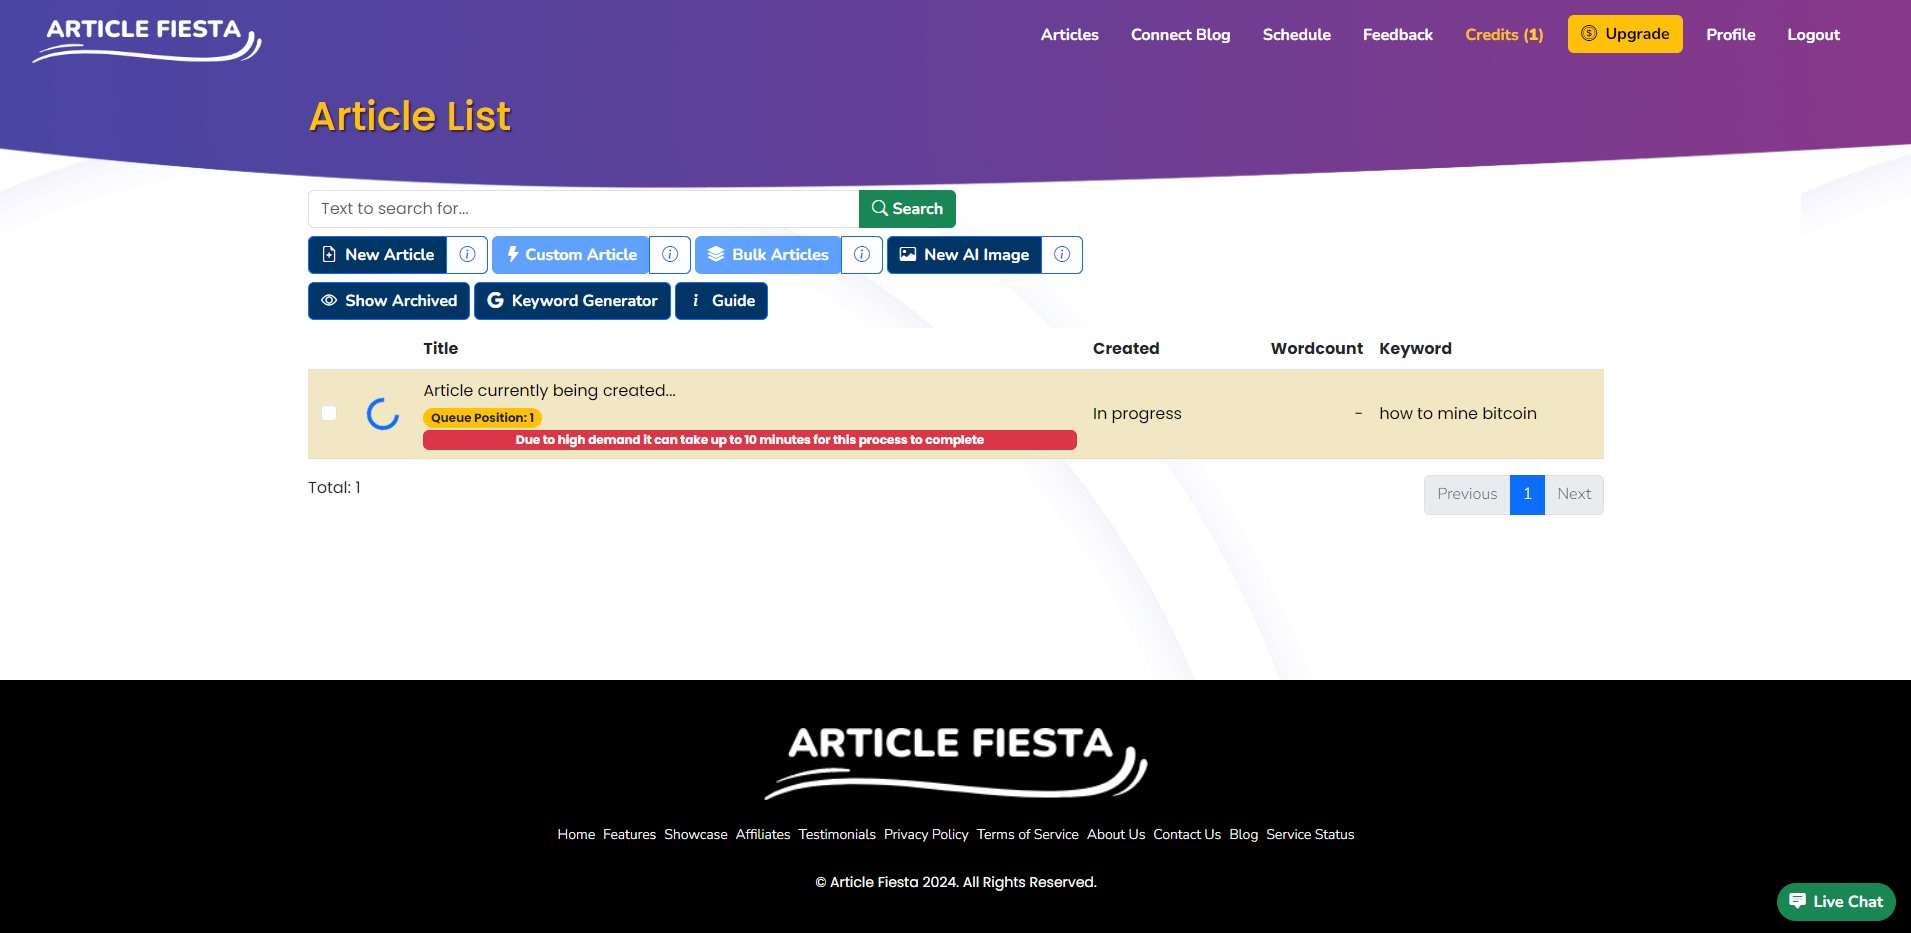
Task: Click the Article List page heading
Action: [410, 117]
